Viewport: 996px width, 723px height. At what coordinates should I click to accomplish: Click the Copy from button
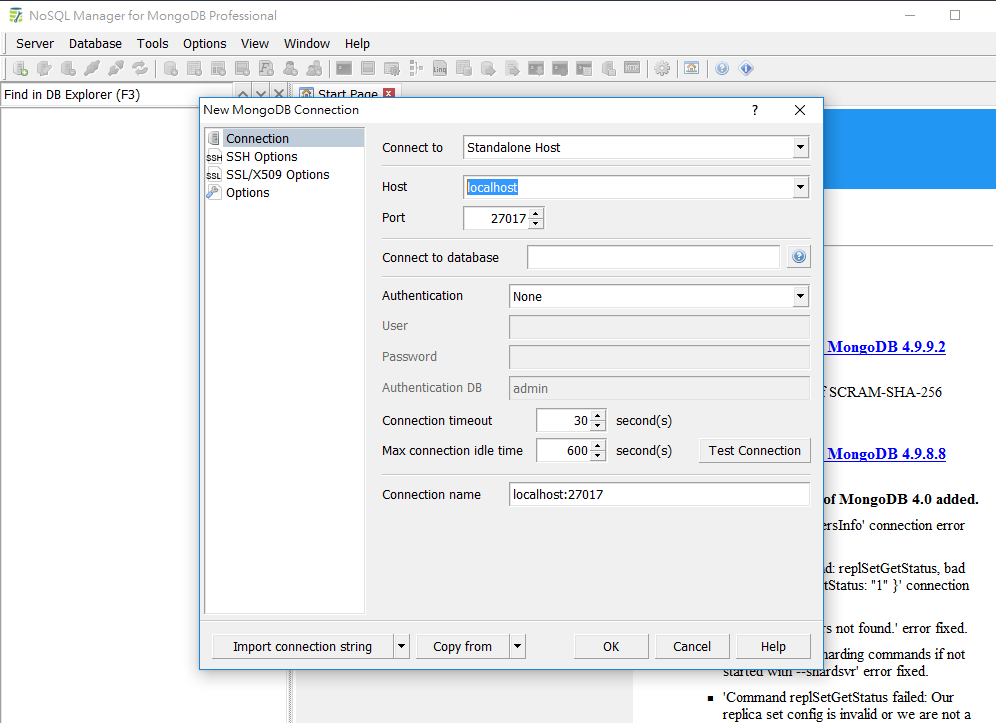[x=462, y=646]
